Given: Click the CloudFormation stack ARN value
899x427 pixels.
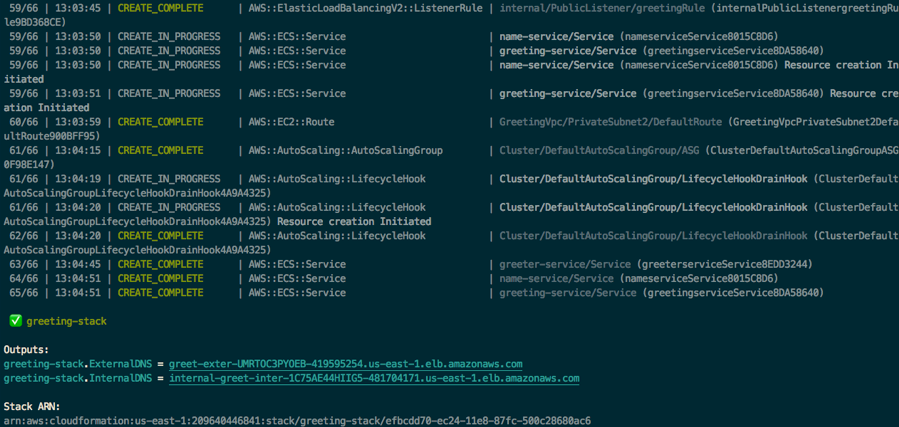Looking at the screenshot, I should click(x=297, y=421).
